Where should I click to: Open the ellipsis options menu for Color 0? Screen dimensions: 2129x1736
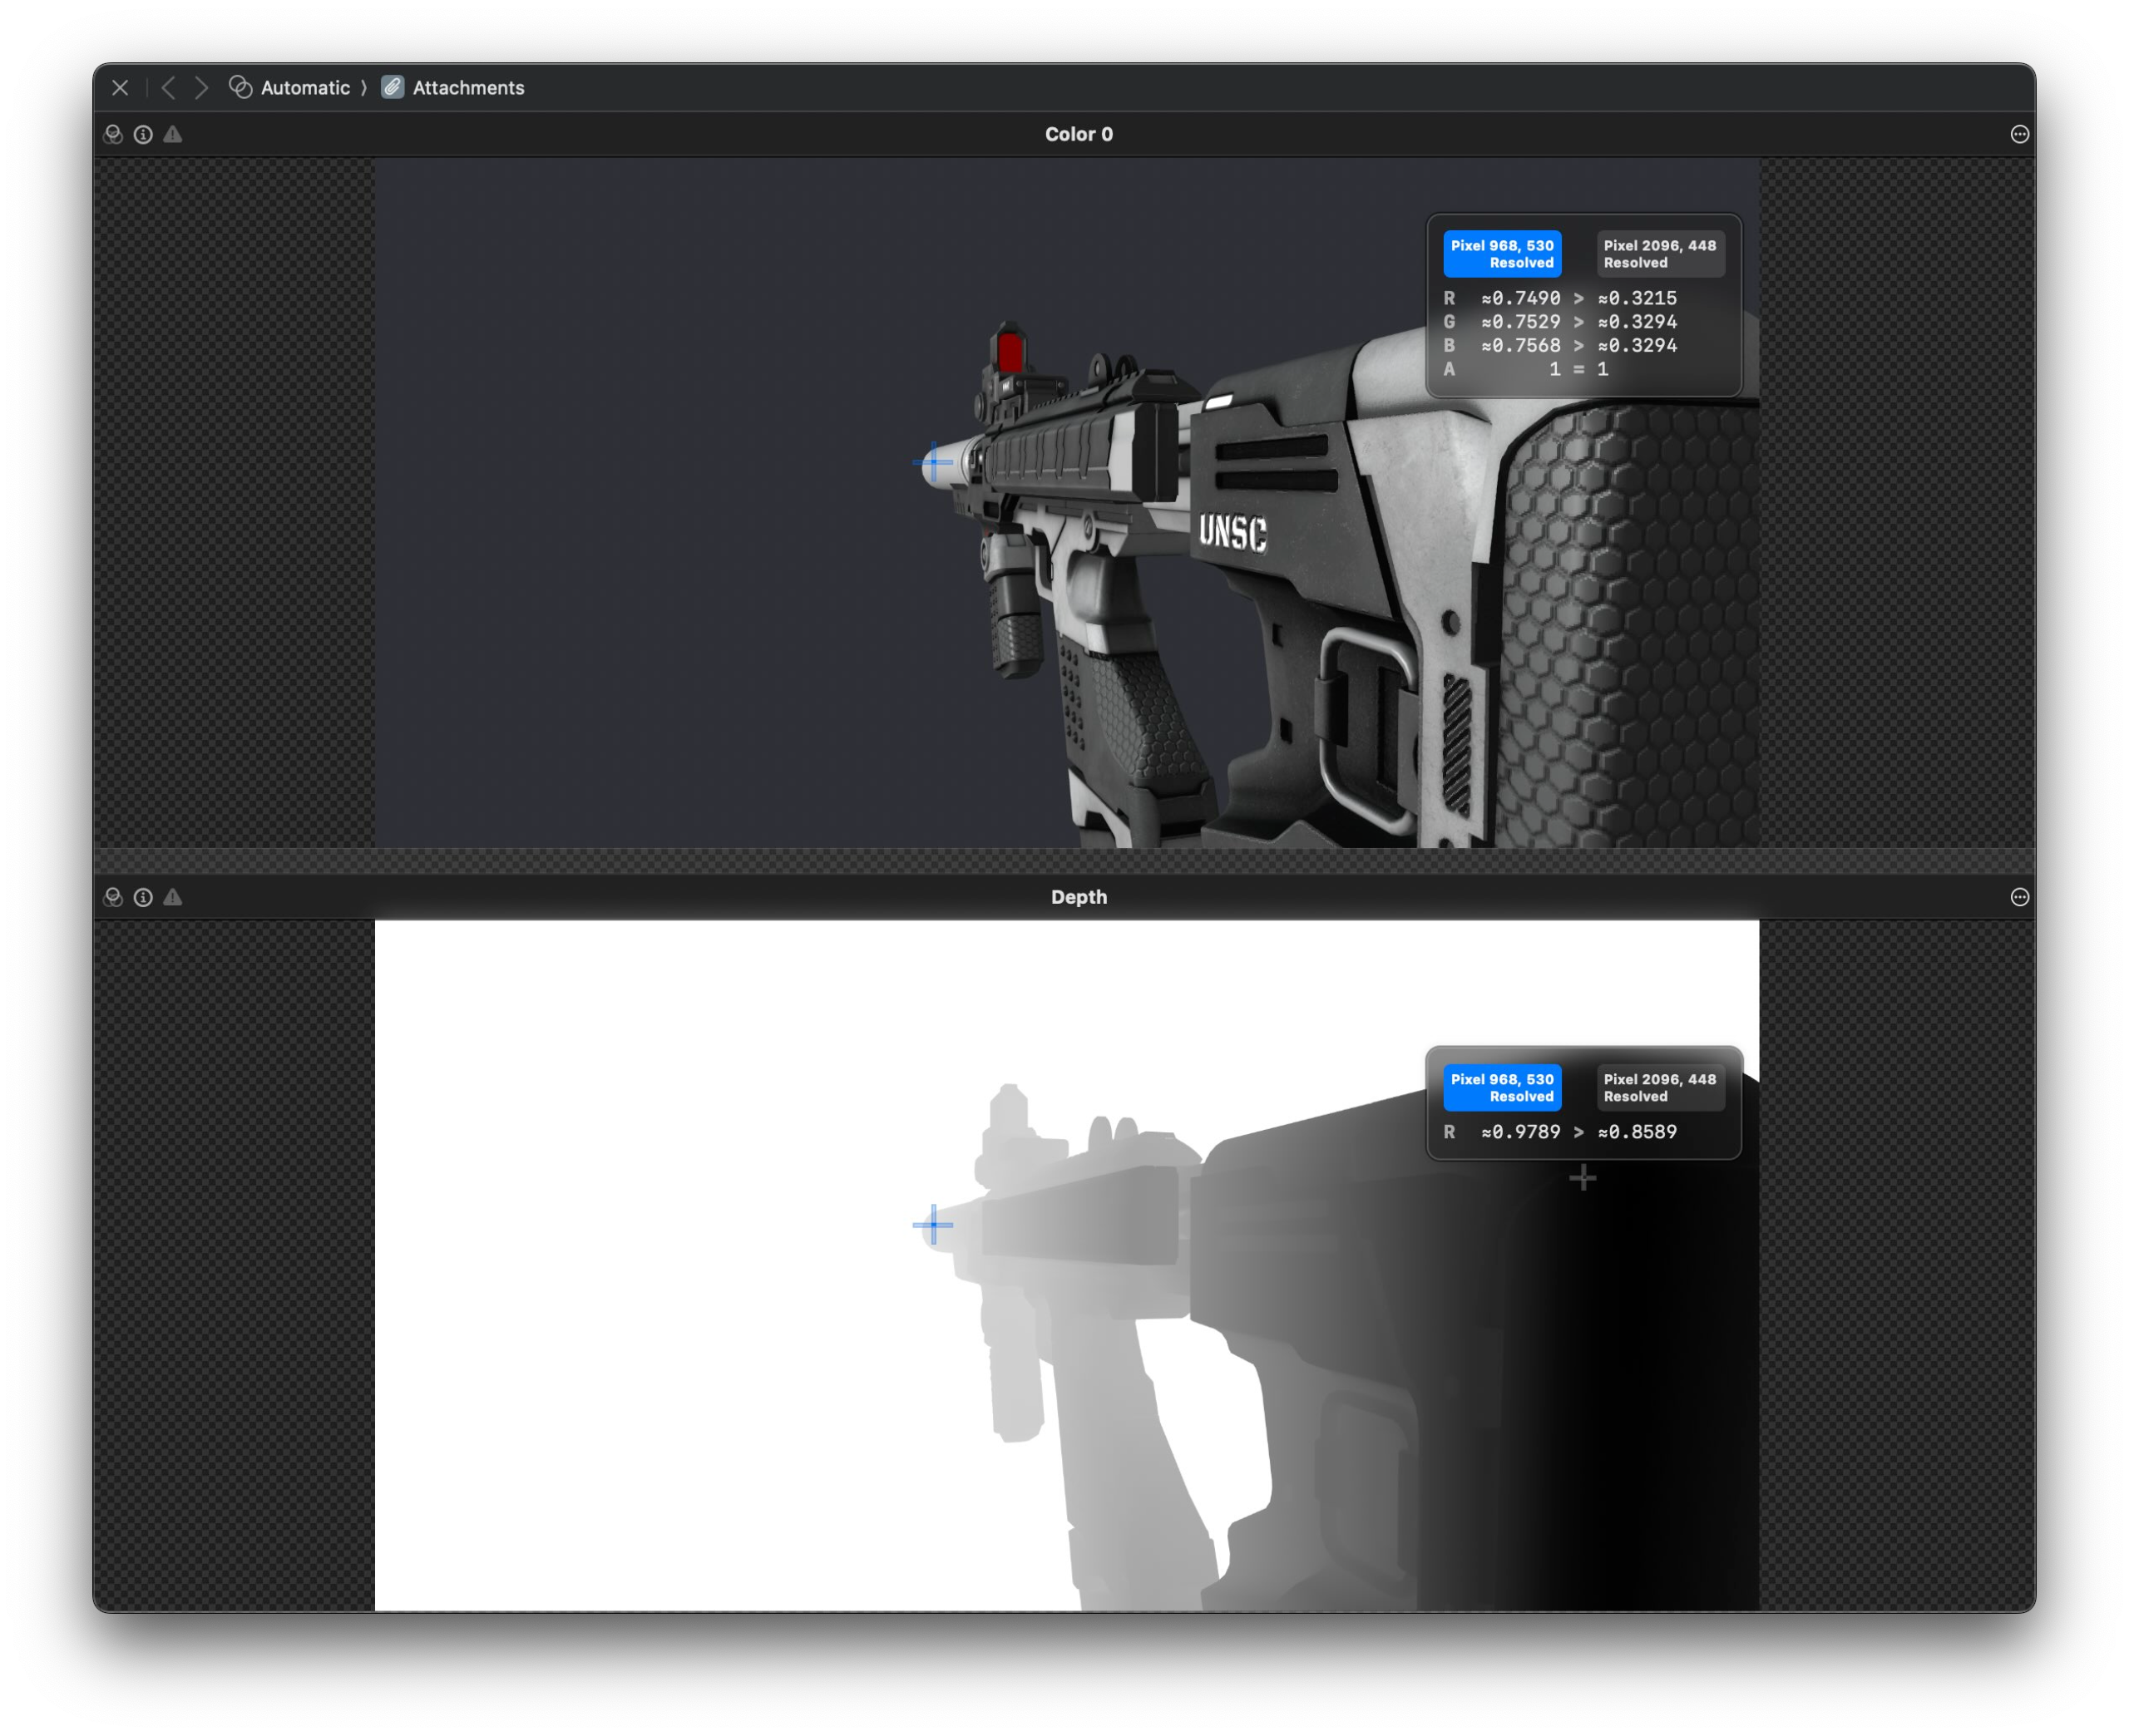pos(2019,134)
